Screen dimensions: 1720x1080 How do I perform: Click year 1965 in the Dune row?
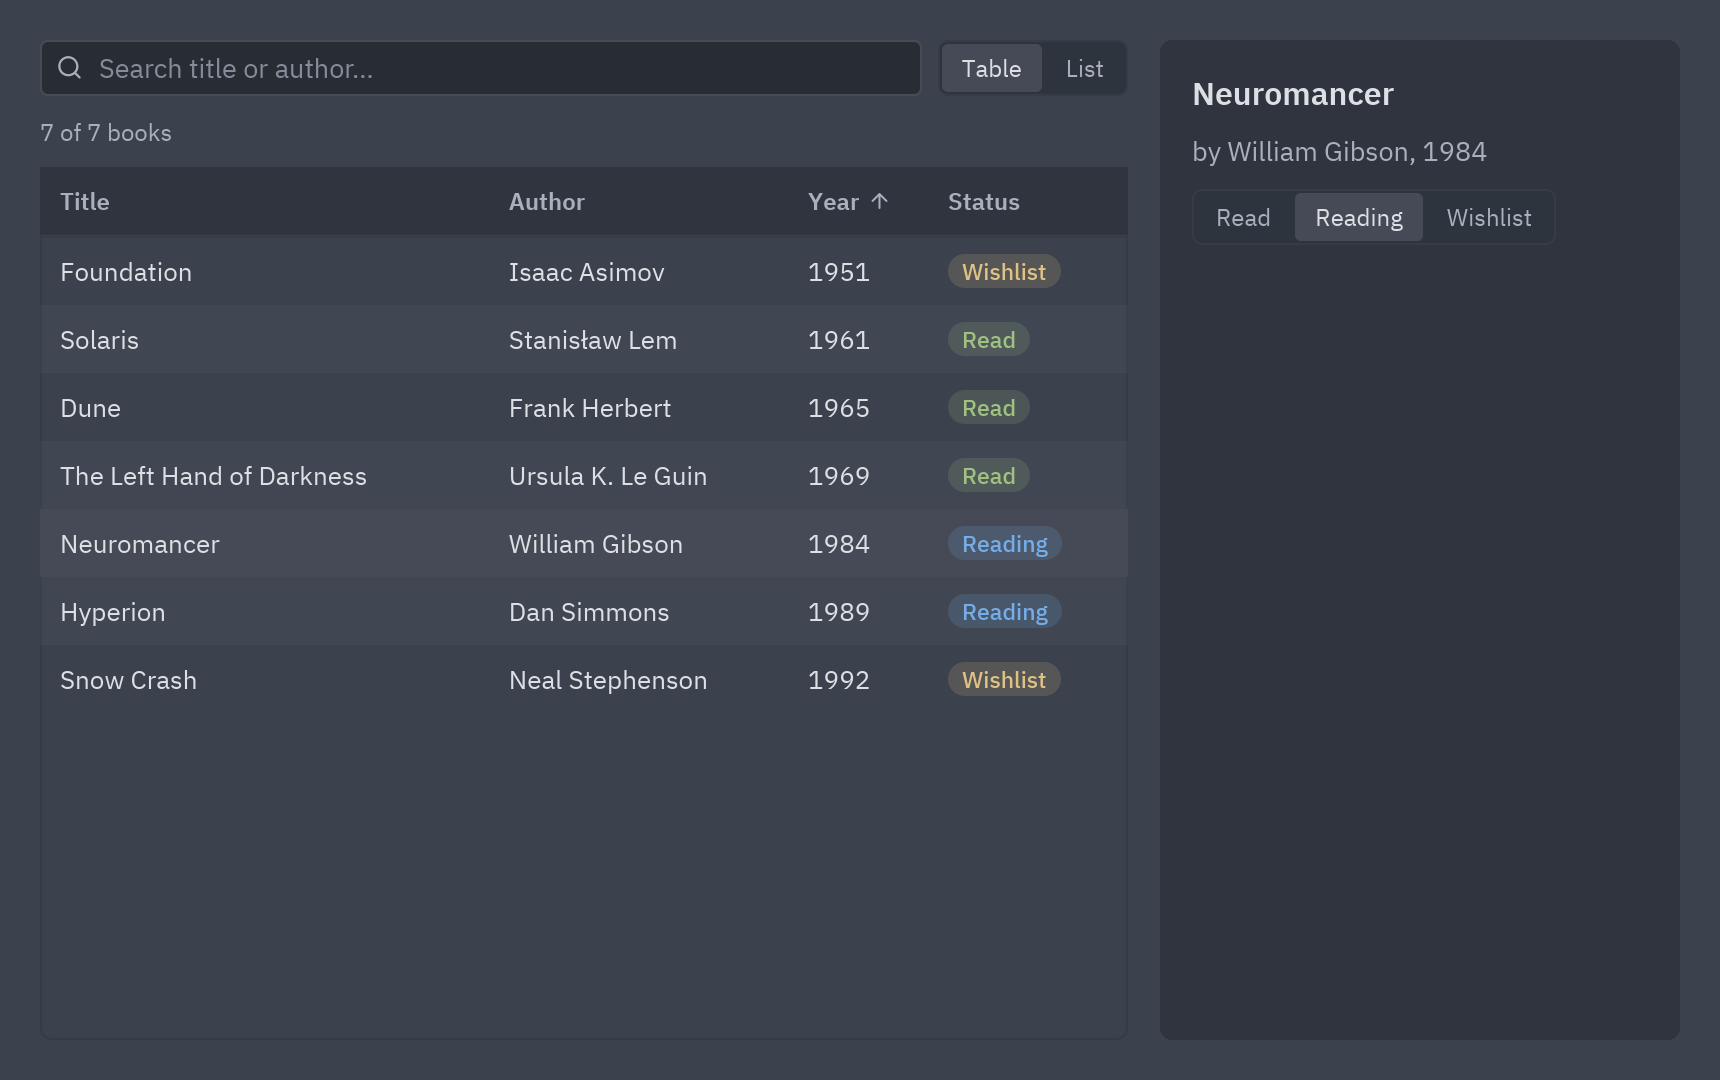pyautogui.click(x=839, y=408)
